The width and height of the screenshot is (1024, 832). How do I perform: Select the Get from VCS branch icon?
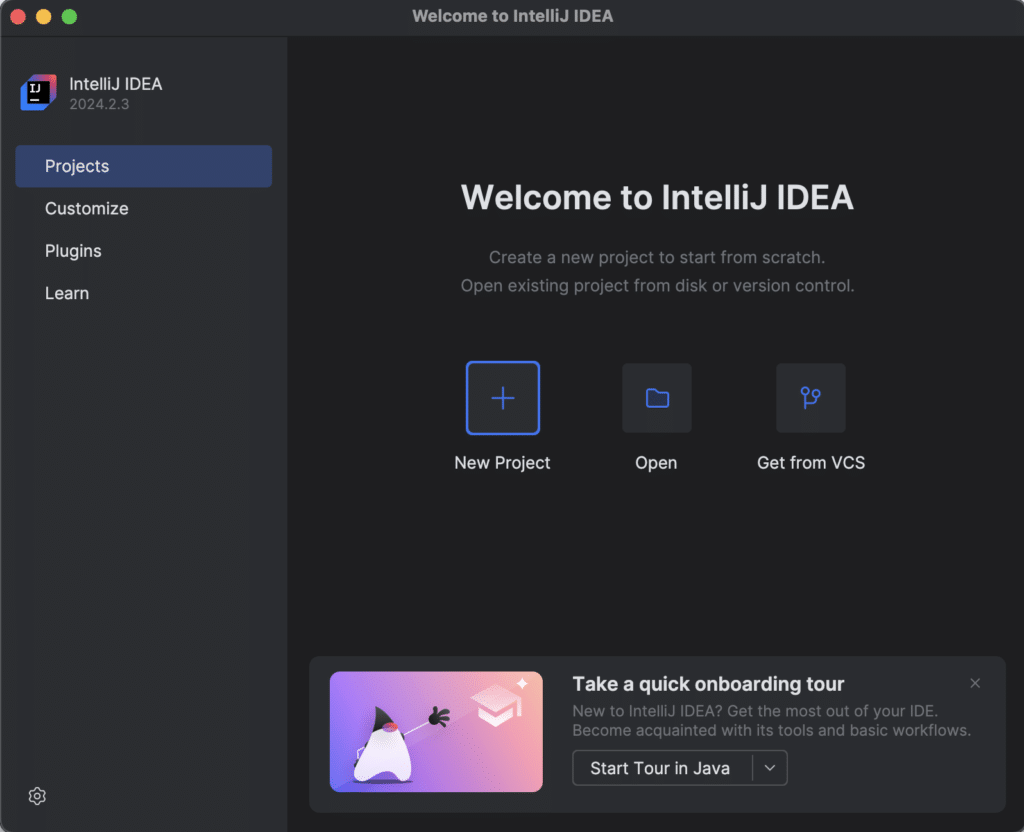click(x=810, y=397)
